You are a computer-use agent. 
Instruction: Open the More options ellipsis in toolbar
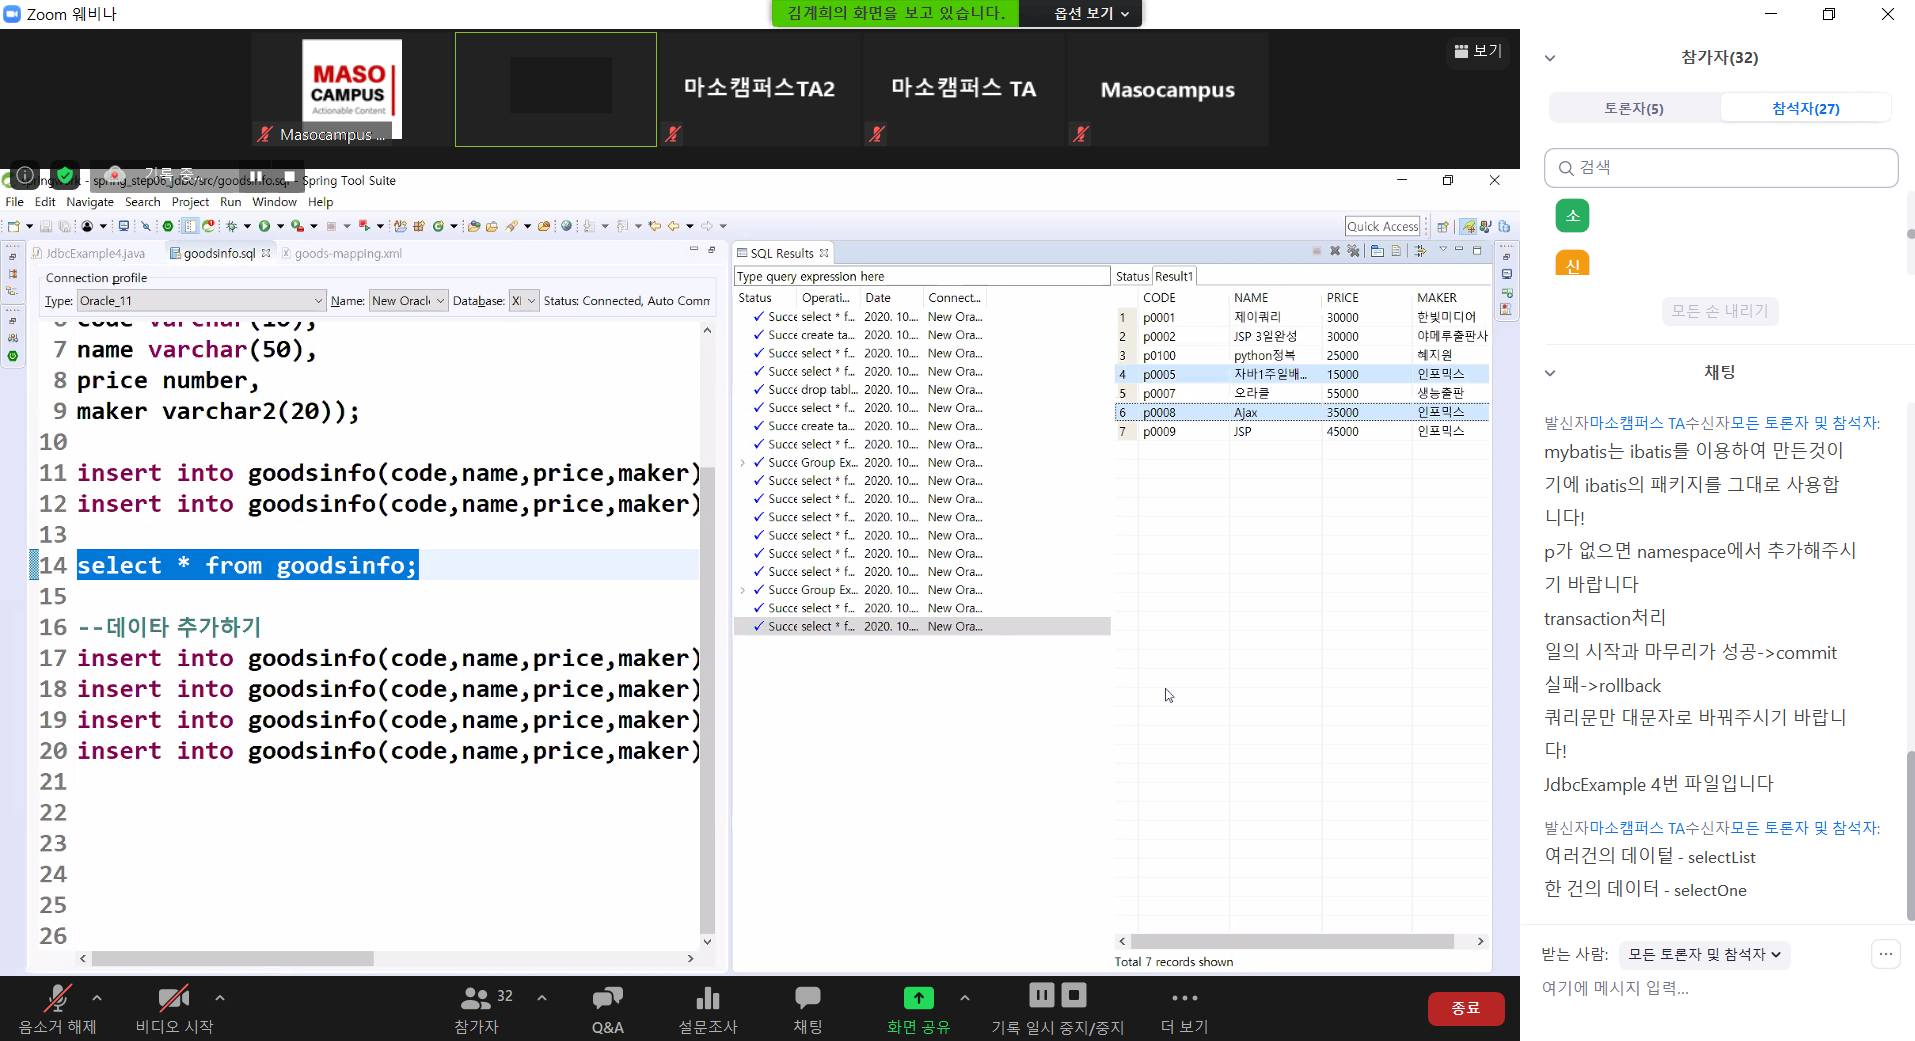point(1184,998)
